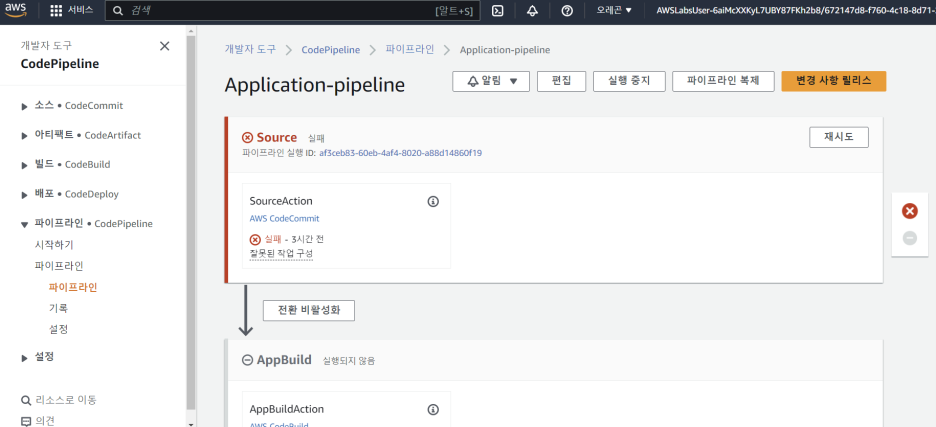Open CodePipeline breadcrumb link
This screenshot has width=936, height=427.
click(331, 50)
